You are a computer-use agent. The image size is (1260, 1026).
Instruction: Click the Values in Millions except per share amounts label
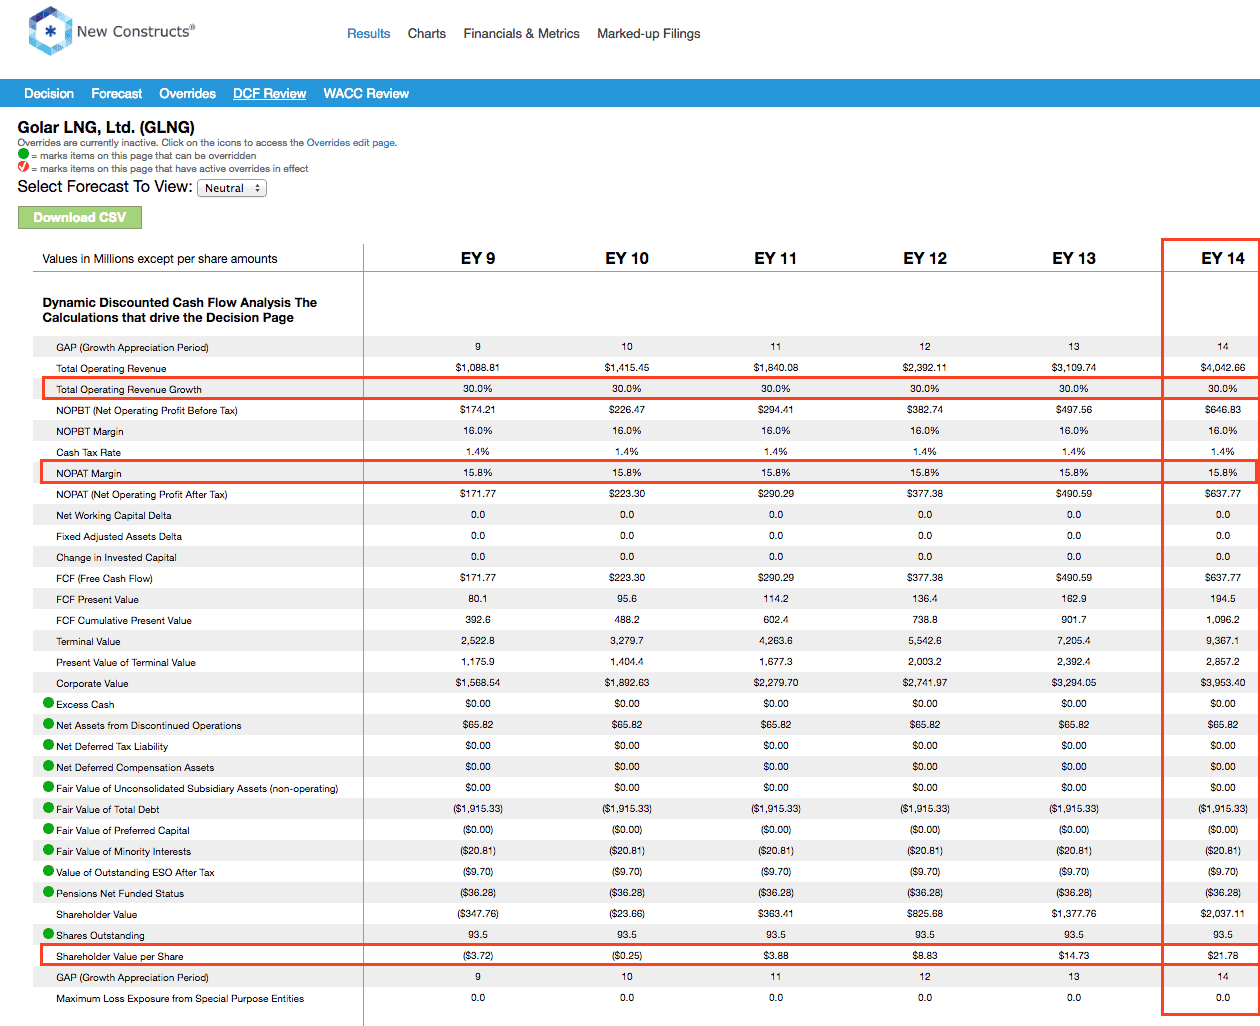pos(160,258)
